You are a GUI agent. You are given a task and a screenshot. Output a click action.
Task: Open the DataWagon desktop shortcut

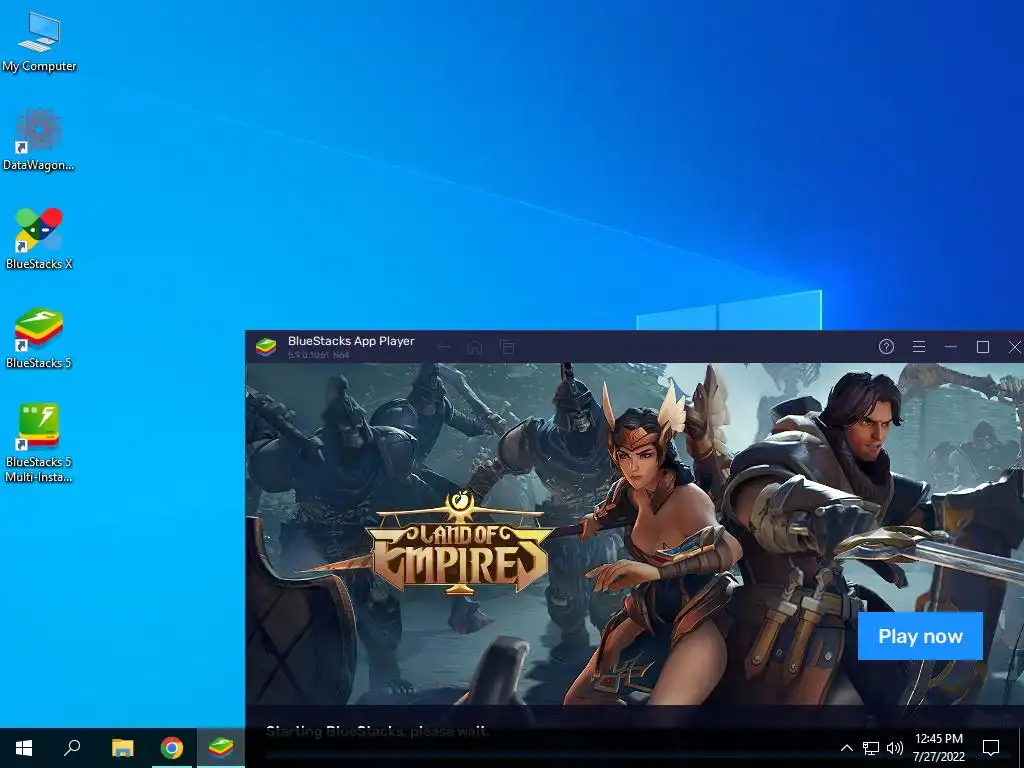pos(39,140)
